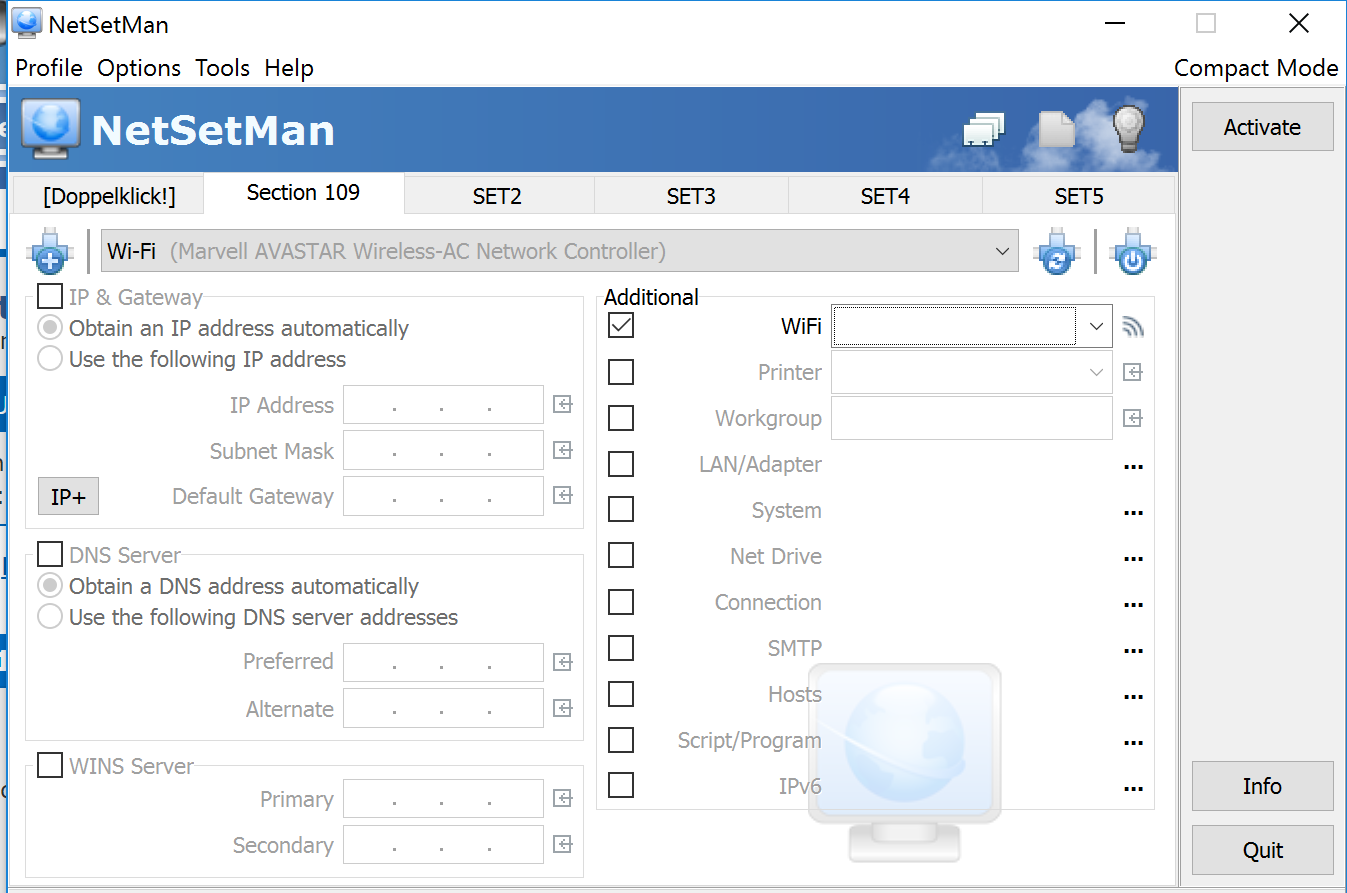
Task: Open System settings ellipsis
Action: (1133, 512)
